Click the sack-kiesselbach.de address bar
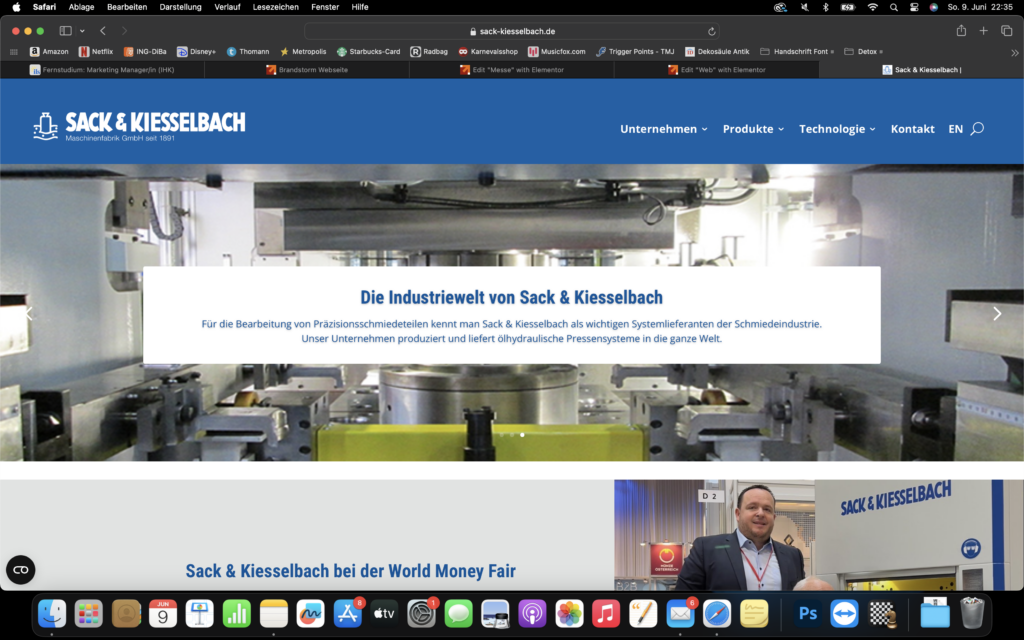The height and width of the screenshot is (640, 1024). click(512, 31)
